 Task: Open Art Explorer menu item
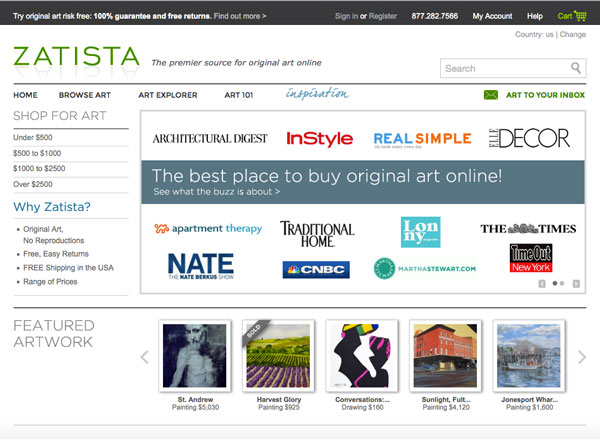168,95
